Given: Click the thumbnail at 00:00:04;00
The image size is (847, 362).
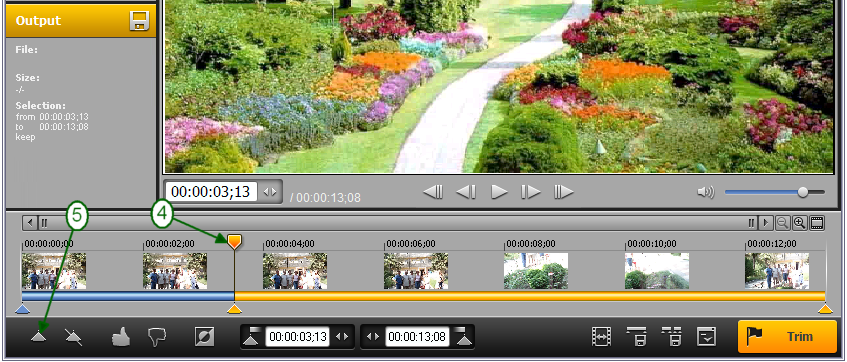Looking at the screenshot, I should coord(295,271).
